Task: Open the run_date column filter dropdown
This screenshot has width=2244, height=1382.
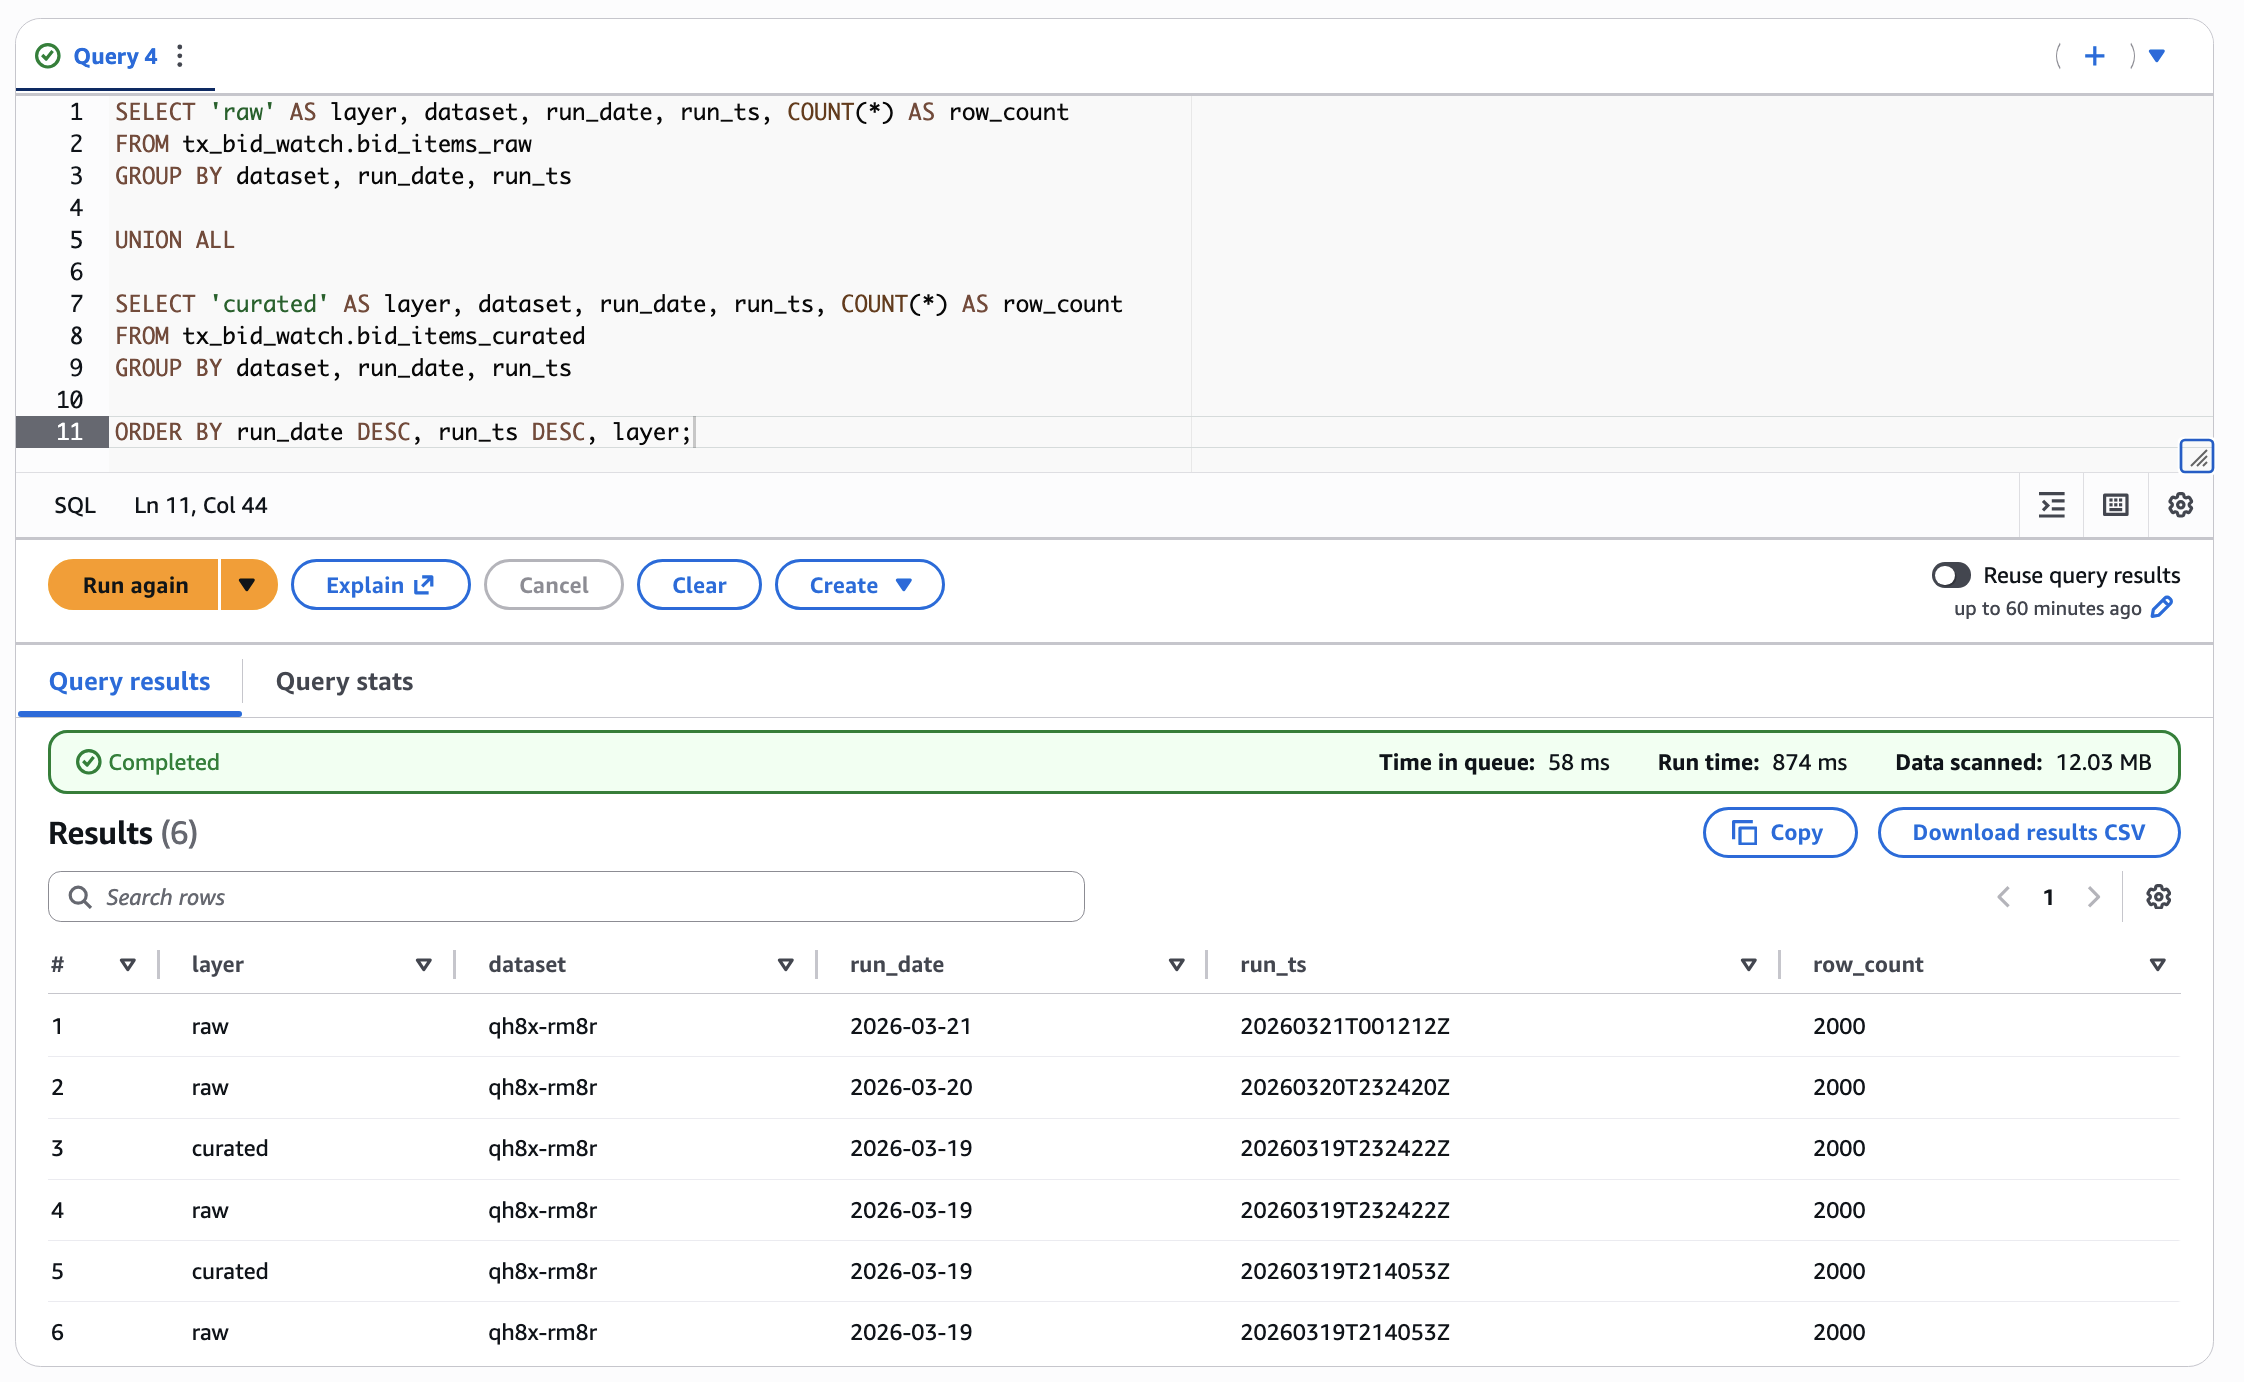Action: (x=1176, y=964)
